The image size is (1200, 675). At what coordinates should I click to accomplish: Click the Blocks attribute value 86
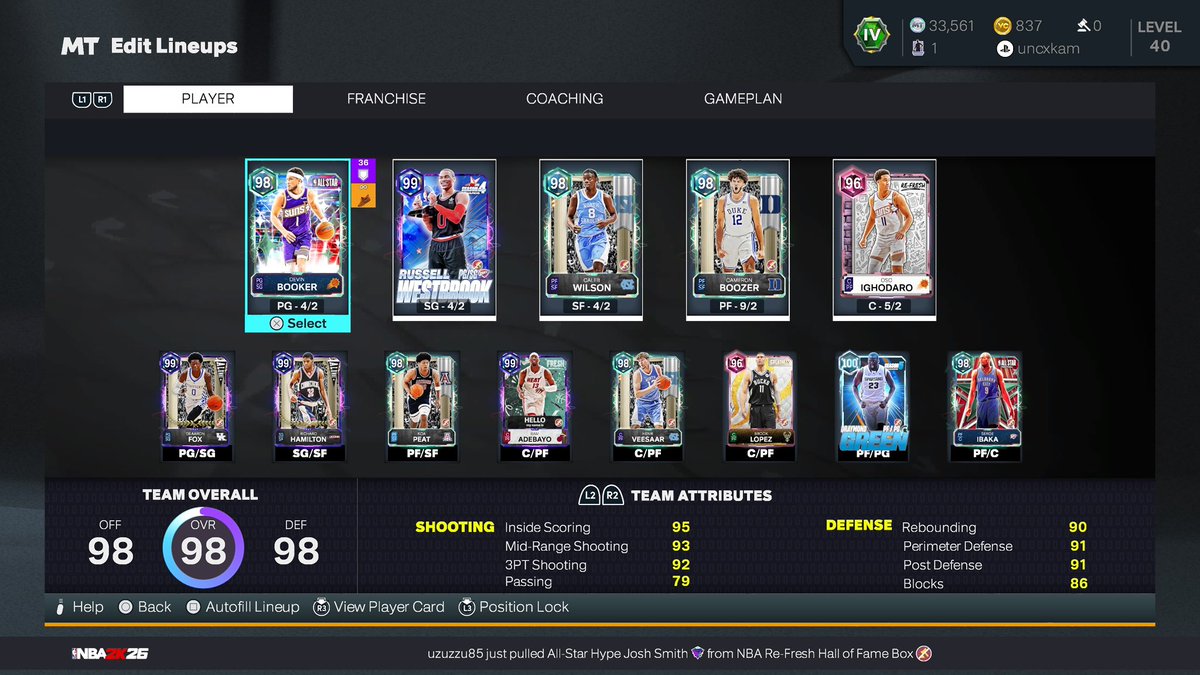1078,583
